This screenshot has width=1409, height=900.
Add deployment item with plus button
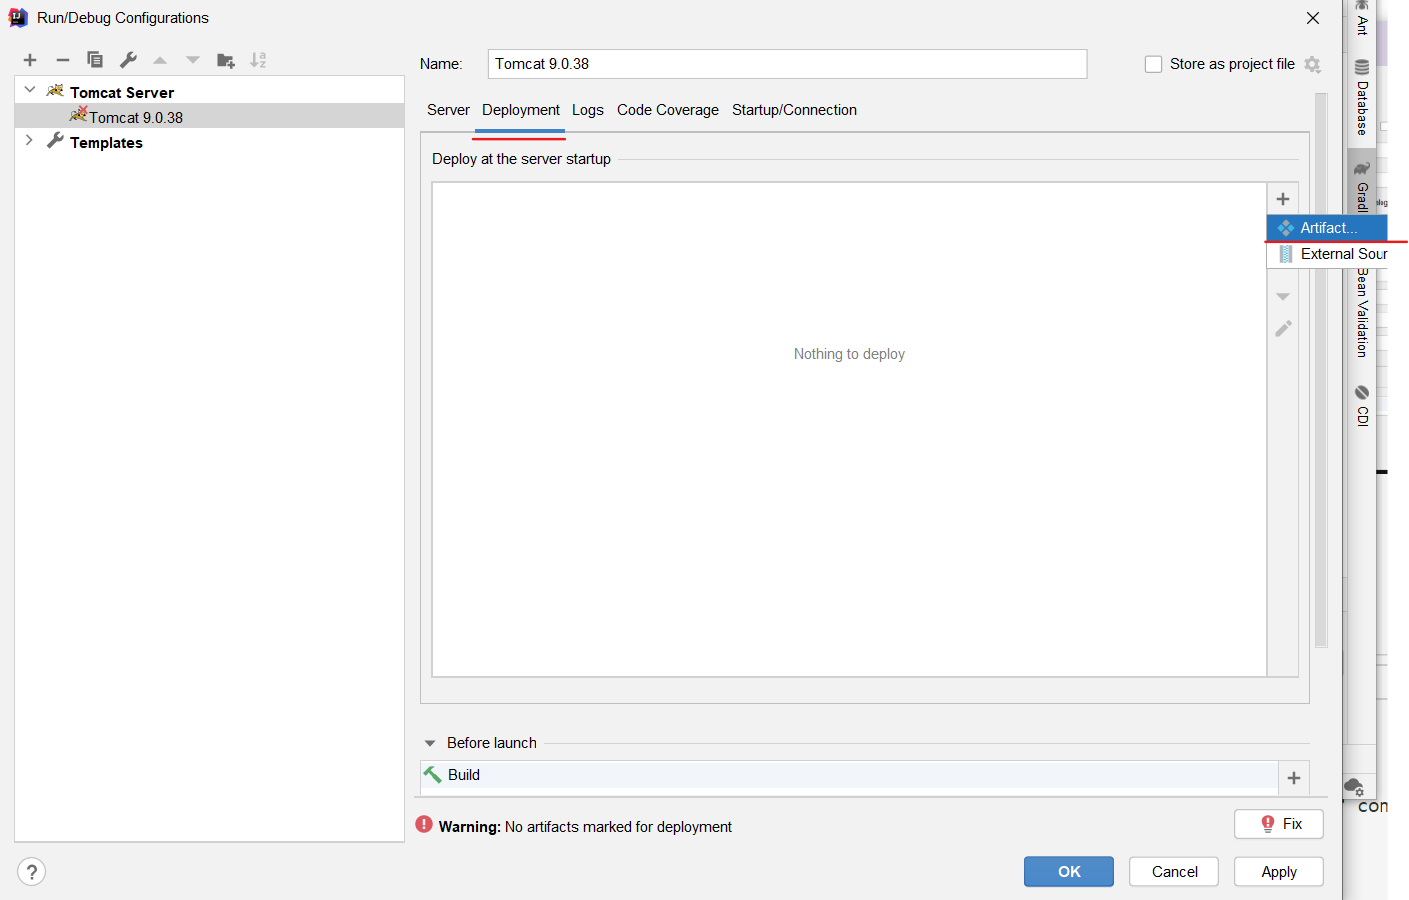1283,199
